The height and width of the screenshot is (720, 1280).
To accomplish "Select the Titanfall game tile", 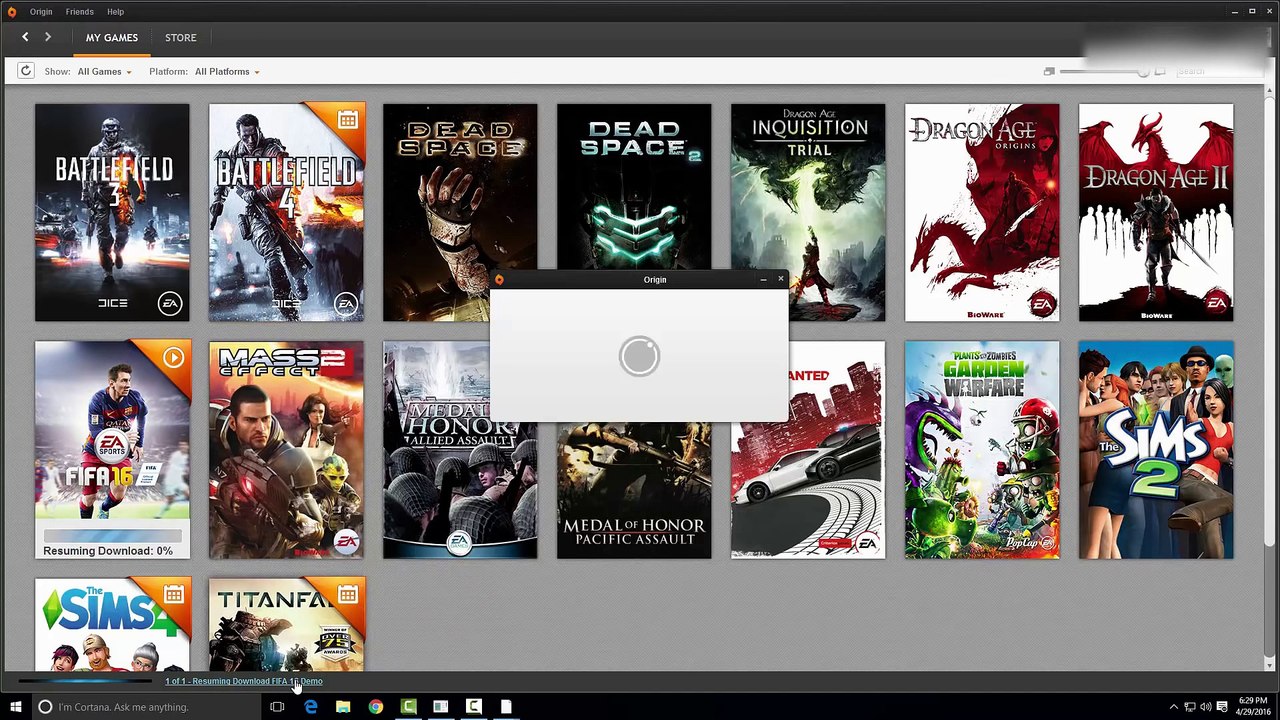I will (286, 624).
